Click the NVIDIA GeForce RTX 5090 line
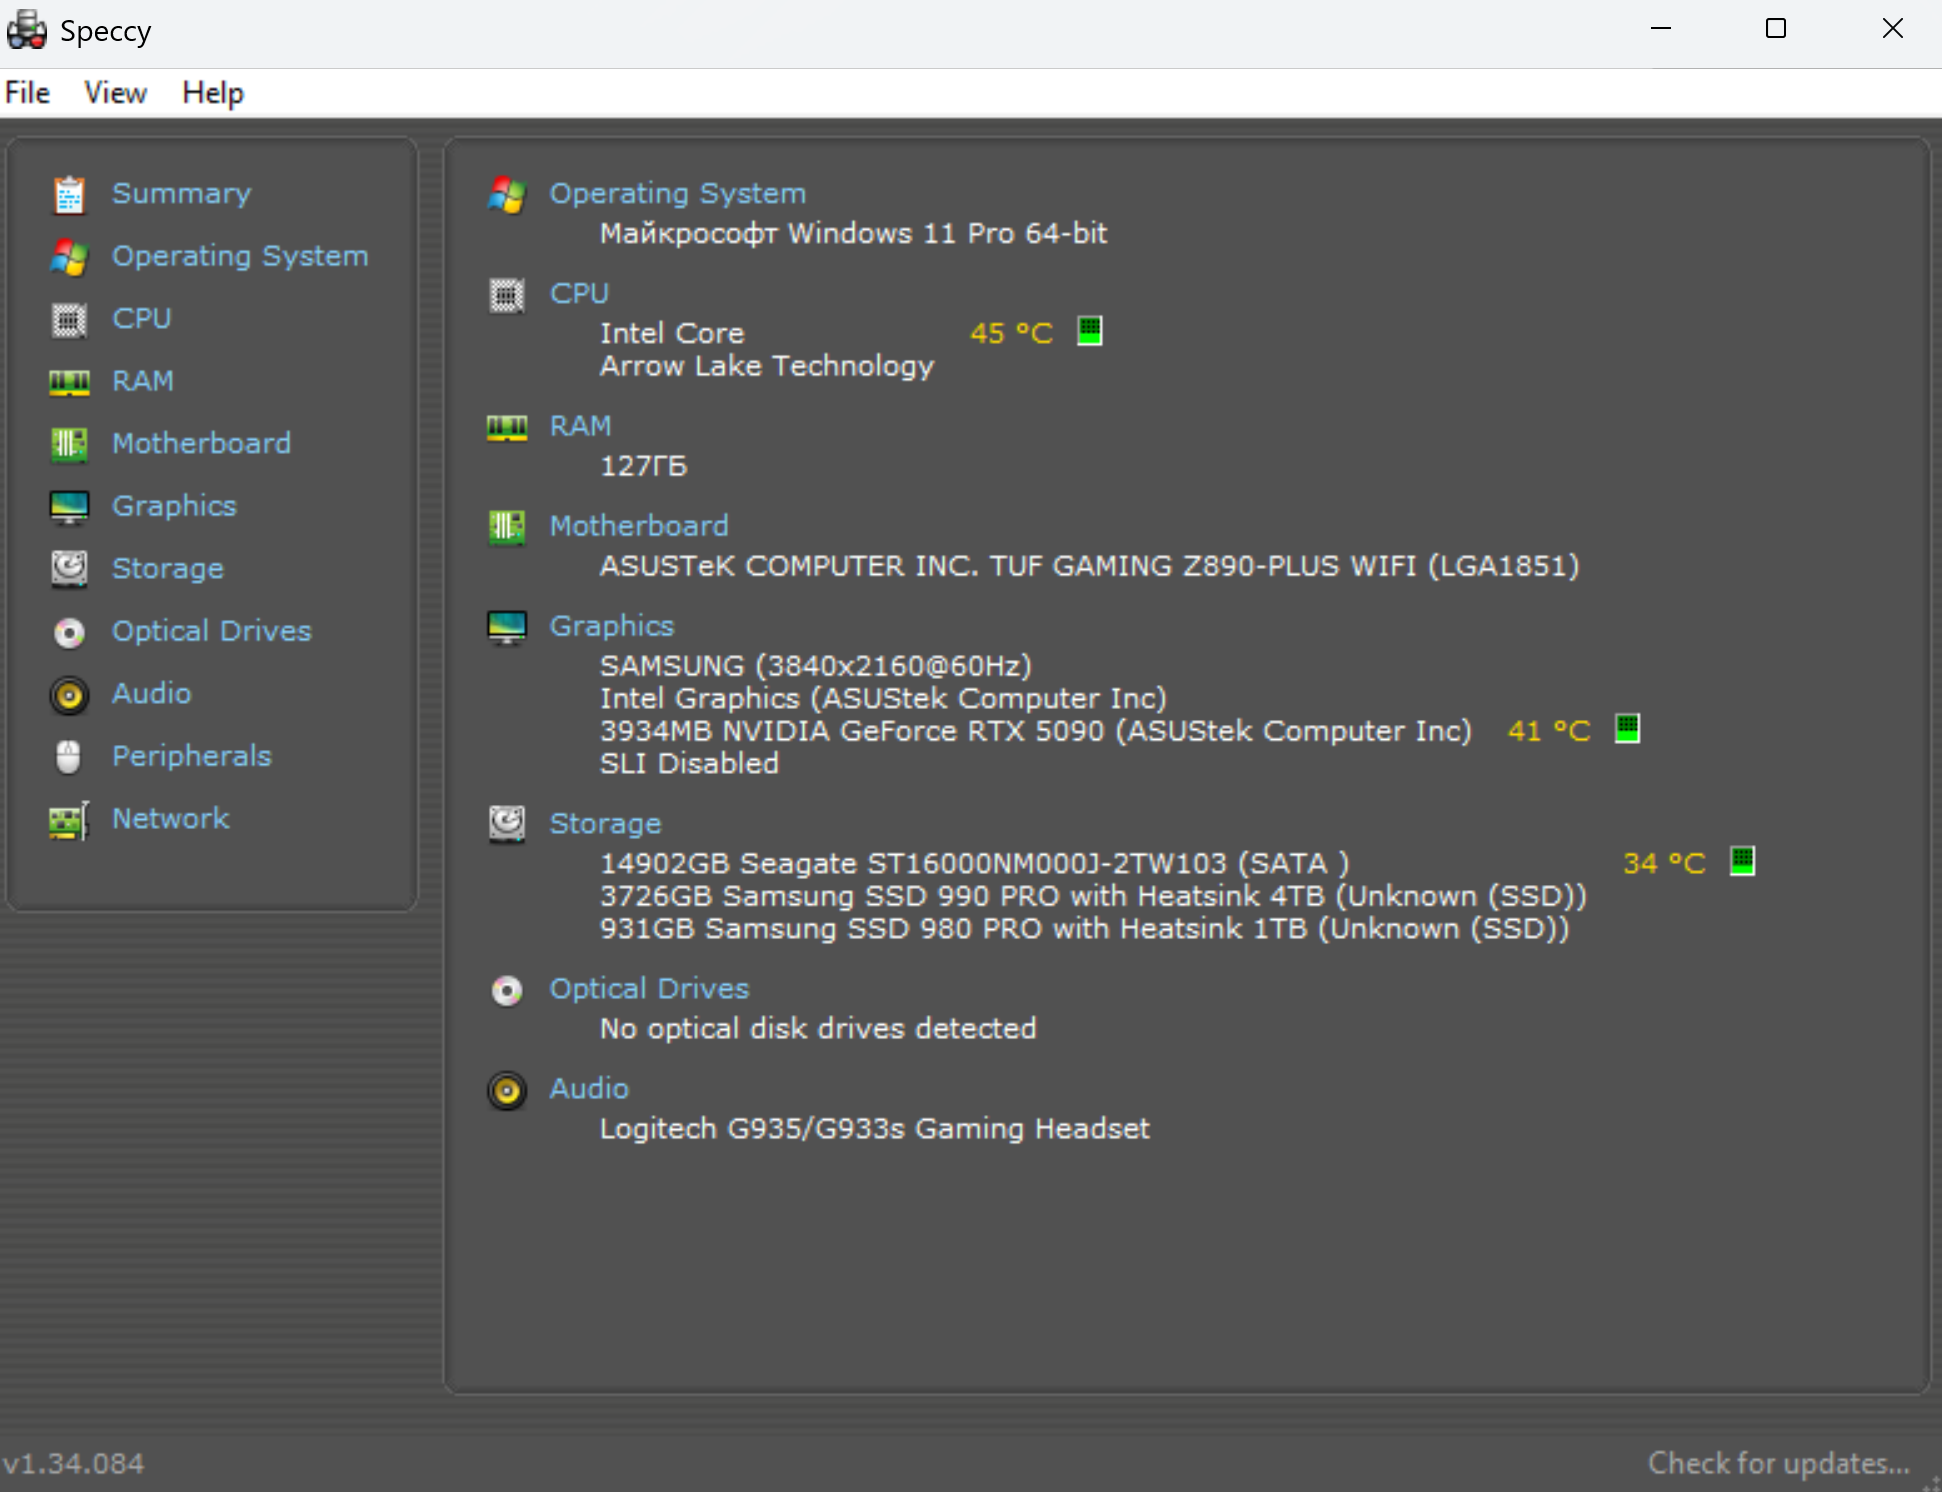Image resolution: width=1942 pixels, height=1492 pixels. 1036,732
